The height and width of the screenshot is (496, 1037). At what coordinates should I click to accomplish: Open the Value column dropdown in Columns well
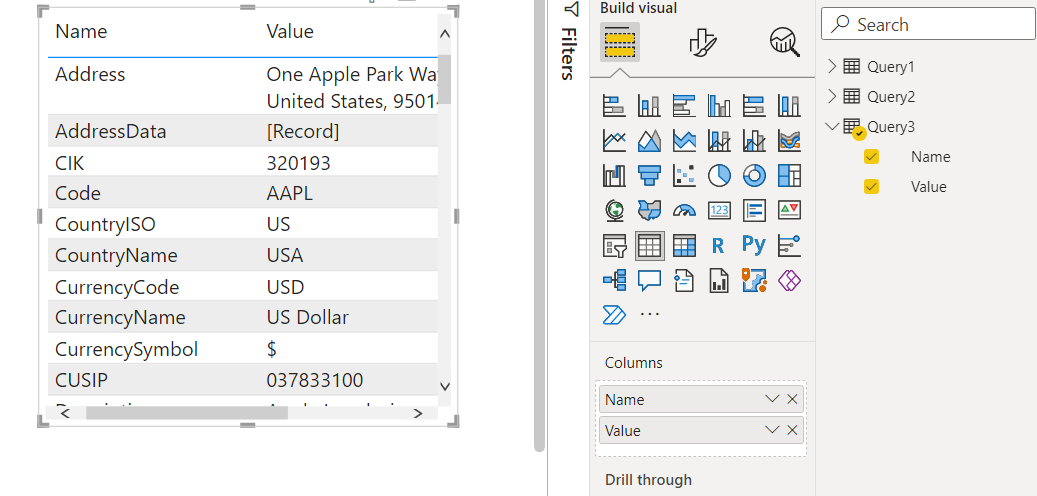pyautogui.click(x=772, y=430)
